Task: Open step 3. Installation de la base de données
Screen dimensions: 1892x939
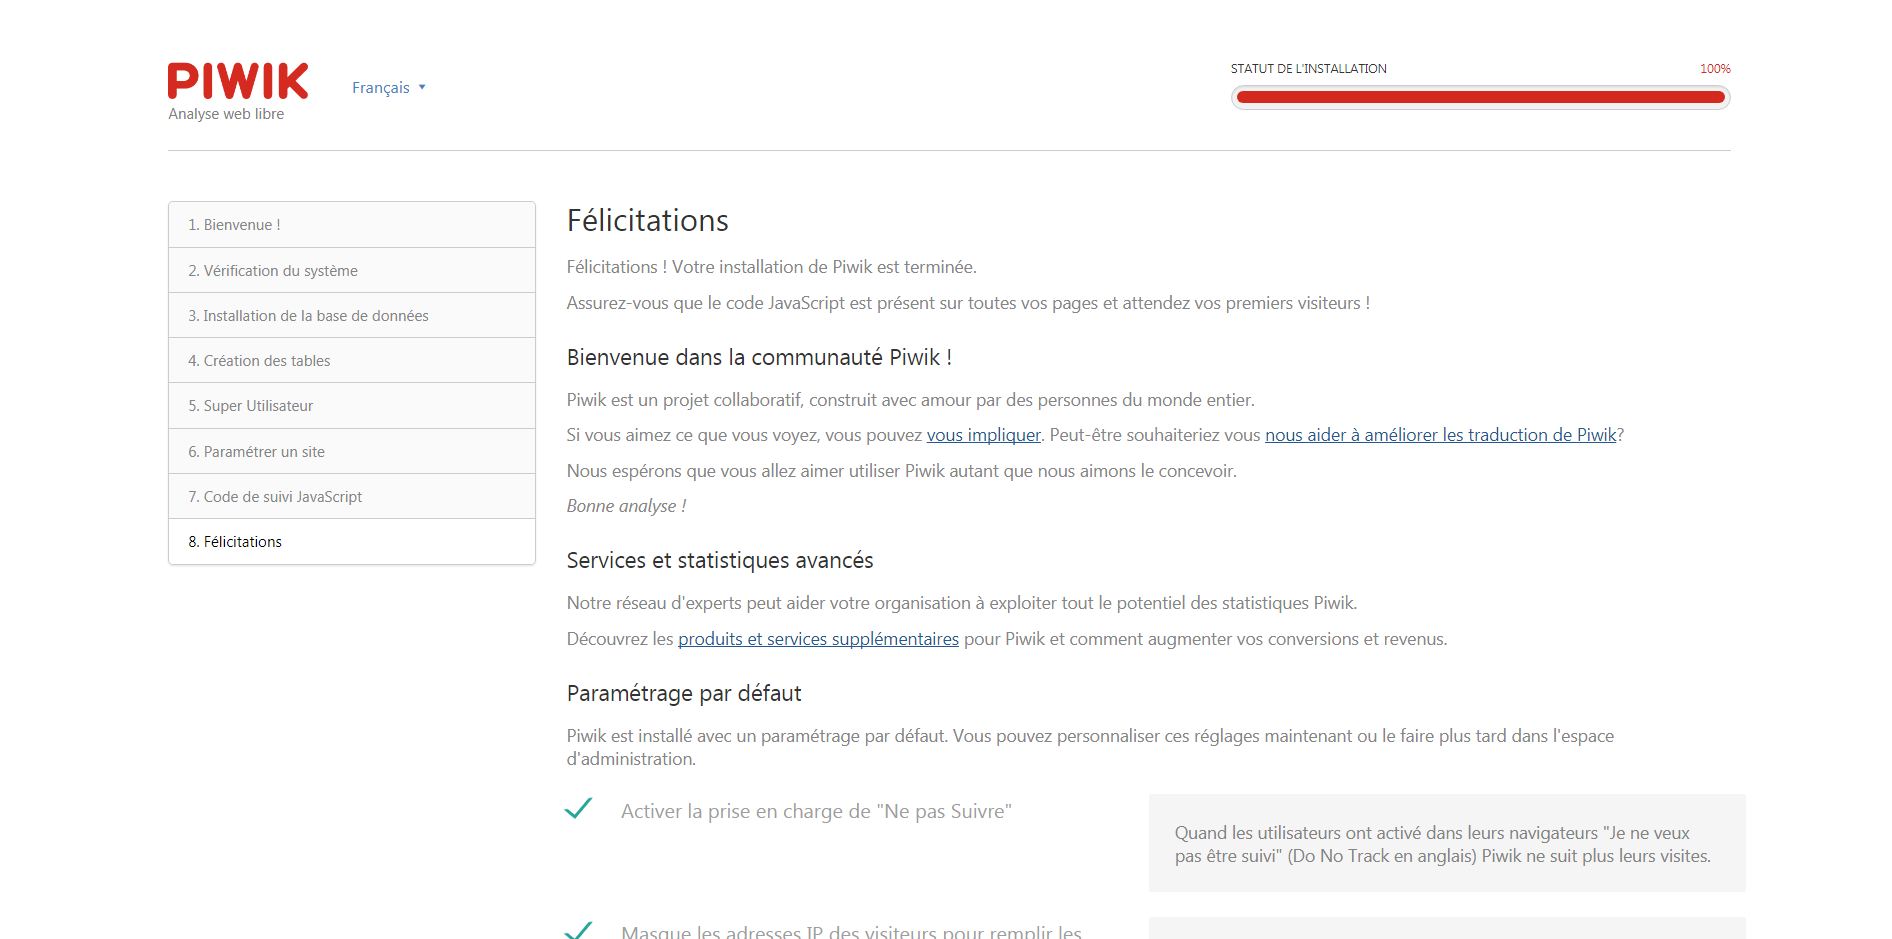Action: (308, 316)
